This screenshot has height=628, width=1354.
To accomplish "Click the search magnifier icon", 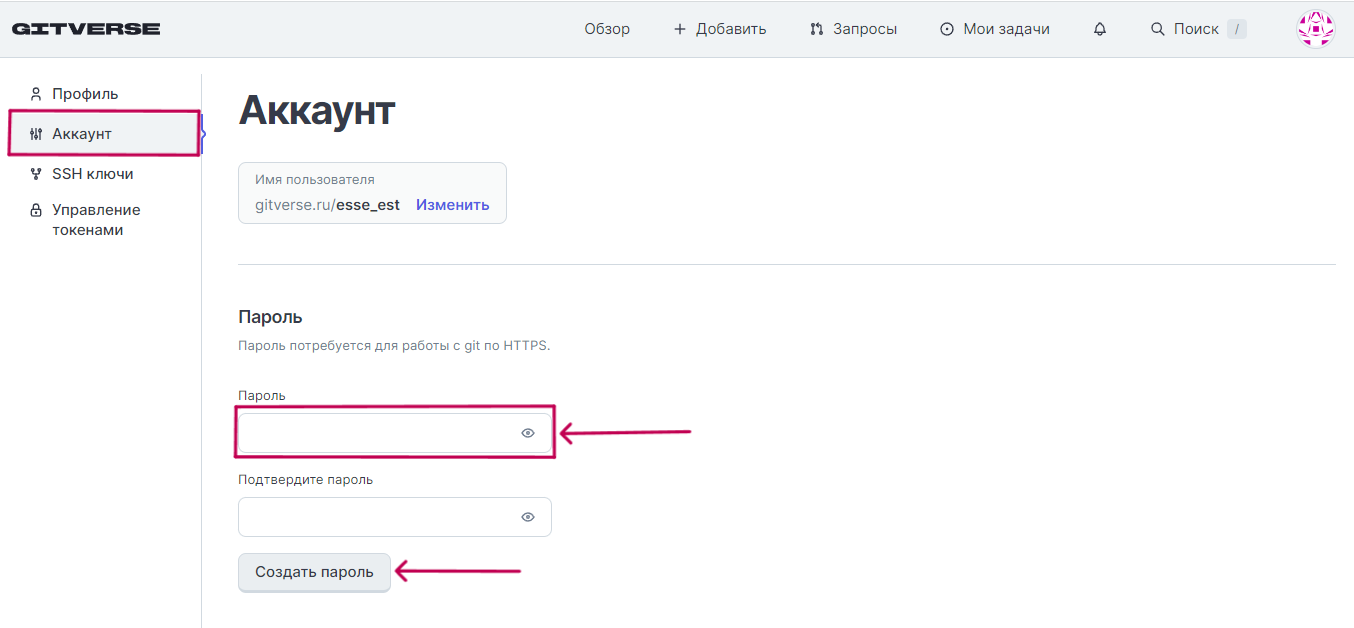I will [x=1158, y=29].
